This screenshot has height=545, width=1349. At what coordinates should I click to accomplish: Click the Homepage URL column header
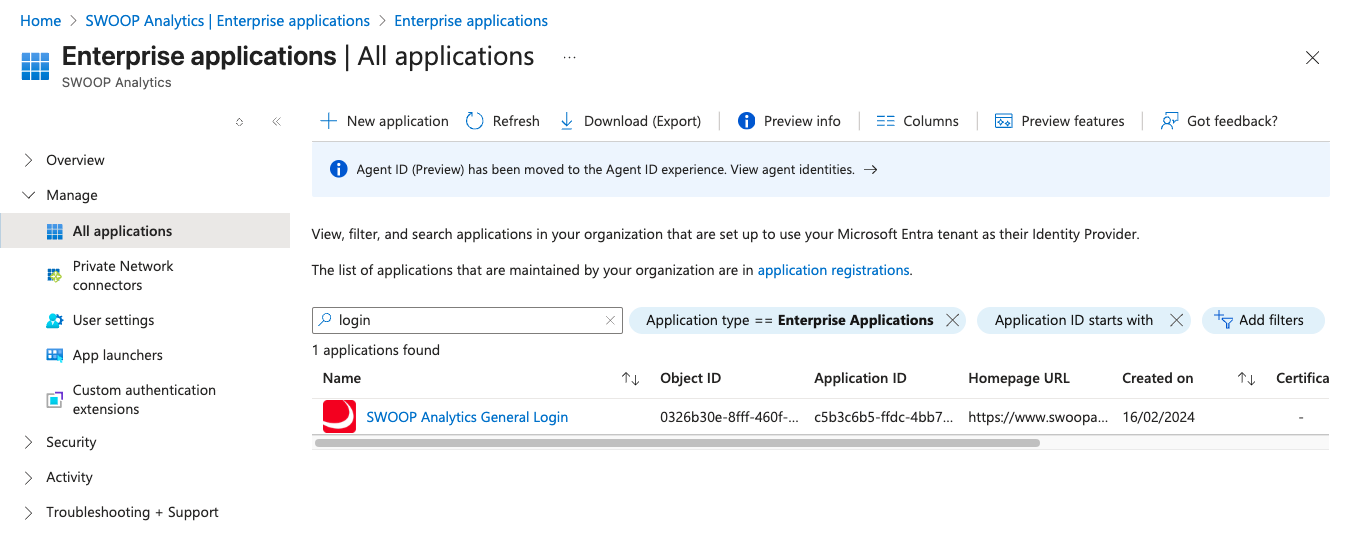(x=1019, y=378)
